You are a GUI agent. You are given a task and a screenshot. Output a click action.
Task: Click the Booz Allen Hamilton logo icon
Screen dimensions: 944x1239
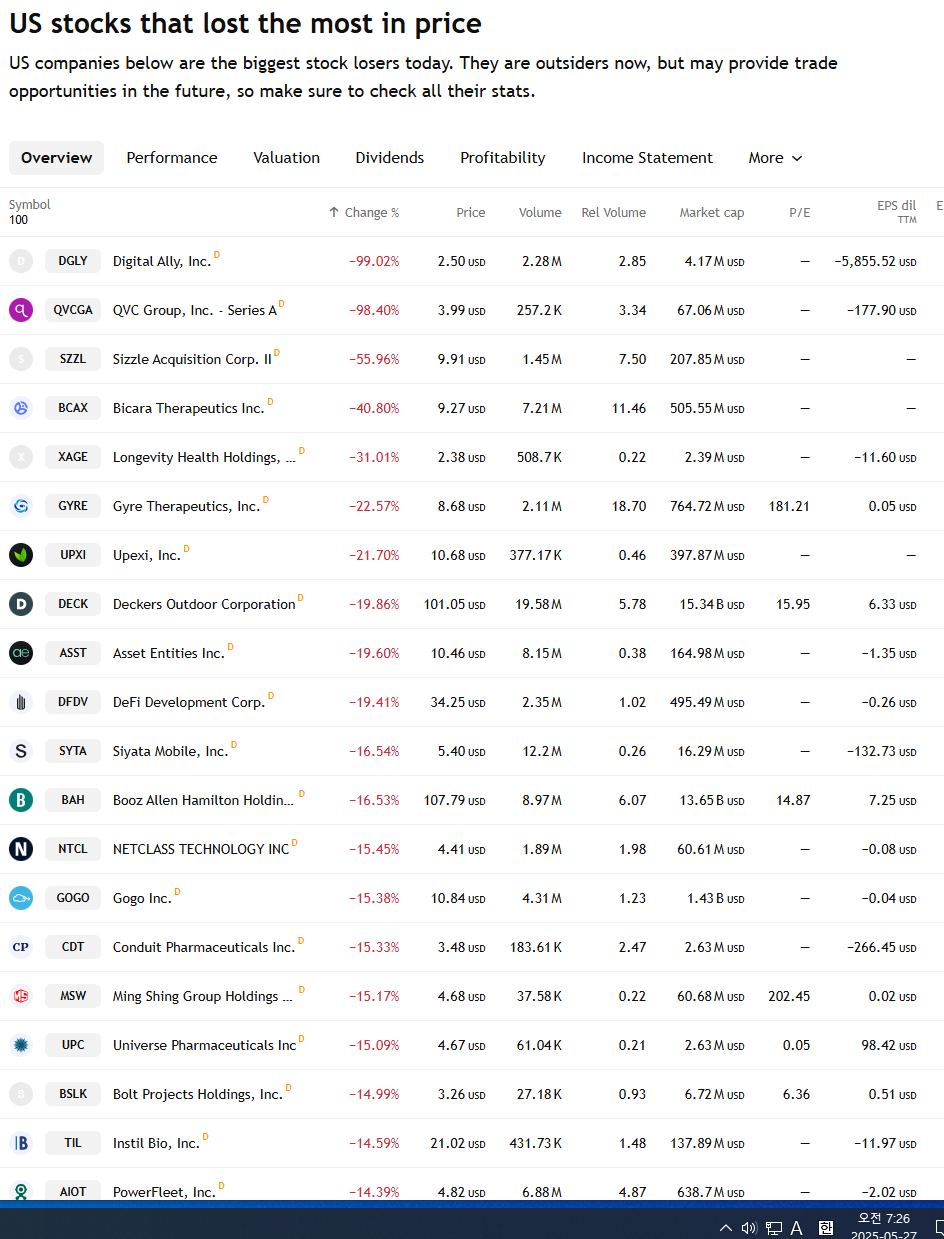tap(21, 800)
